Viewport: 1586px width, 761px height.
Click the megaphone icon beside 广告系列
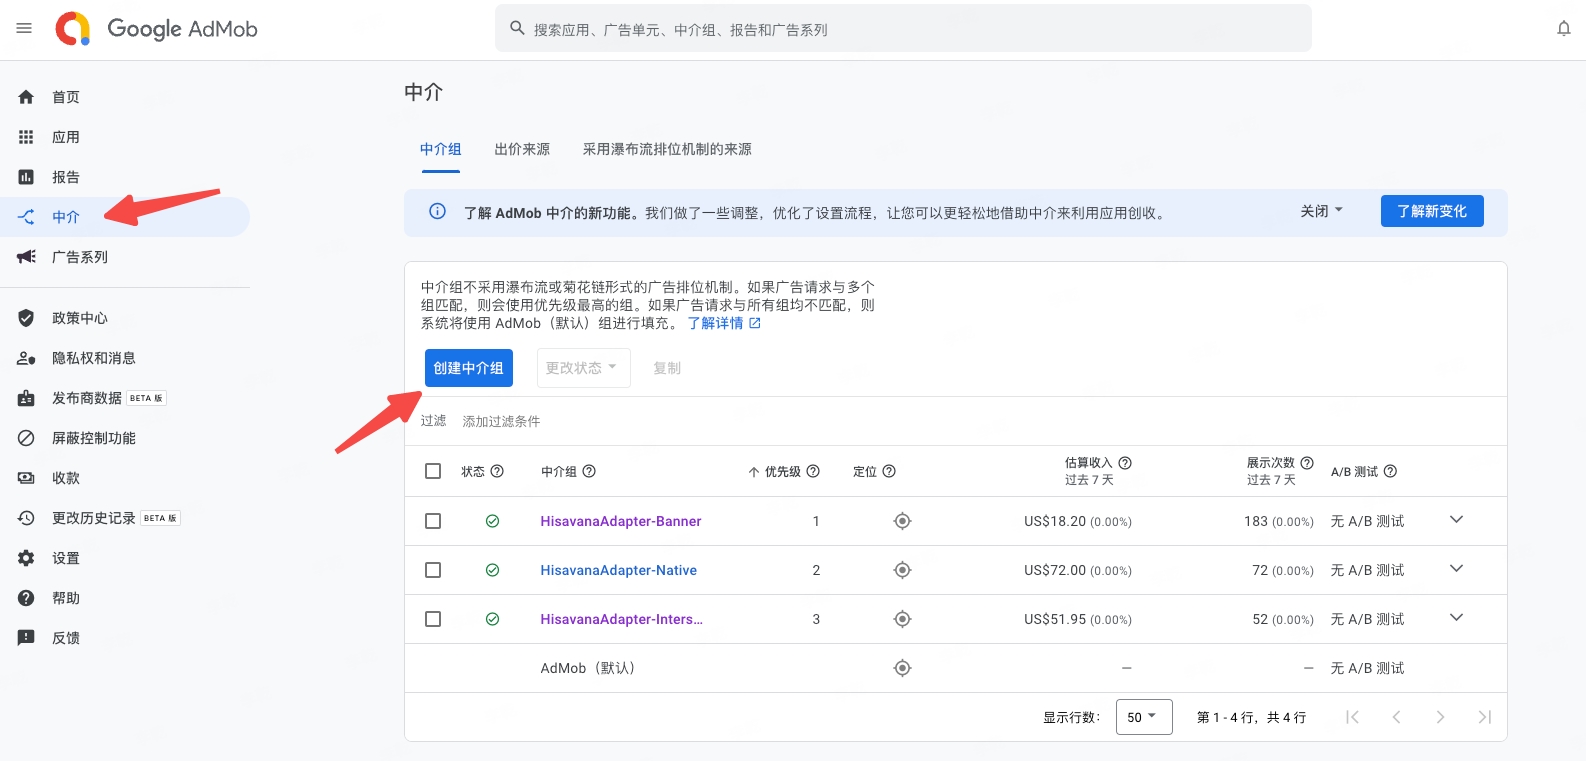pyautogui.click(x=26, y=257)
